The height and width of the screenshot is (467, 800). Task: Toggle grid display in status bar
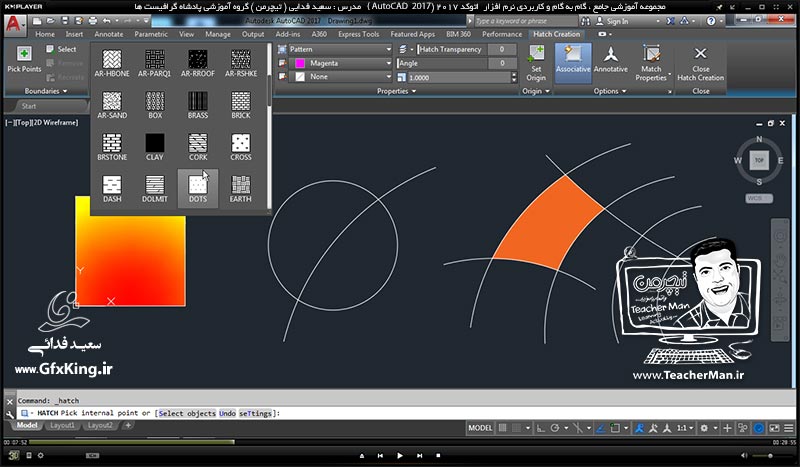[x=503, y=428]
